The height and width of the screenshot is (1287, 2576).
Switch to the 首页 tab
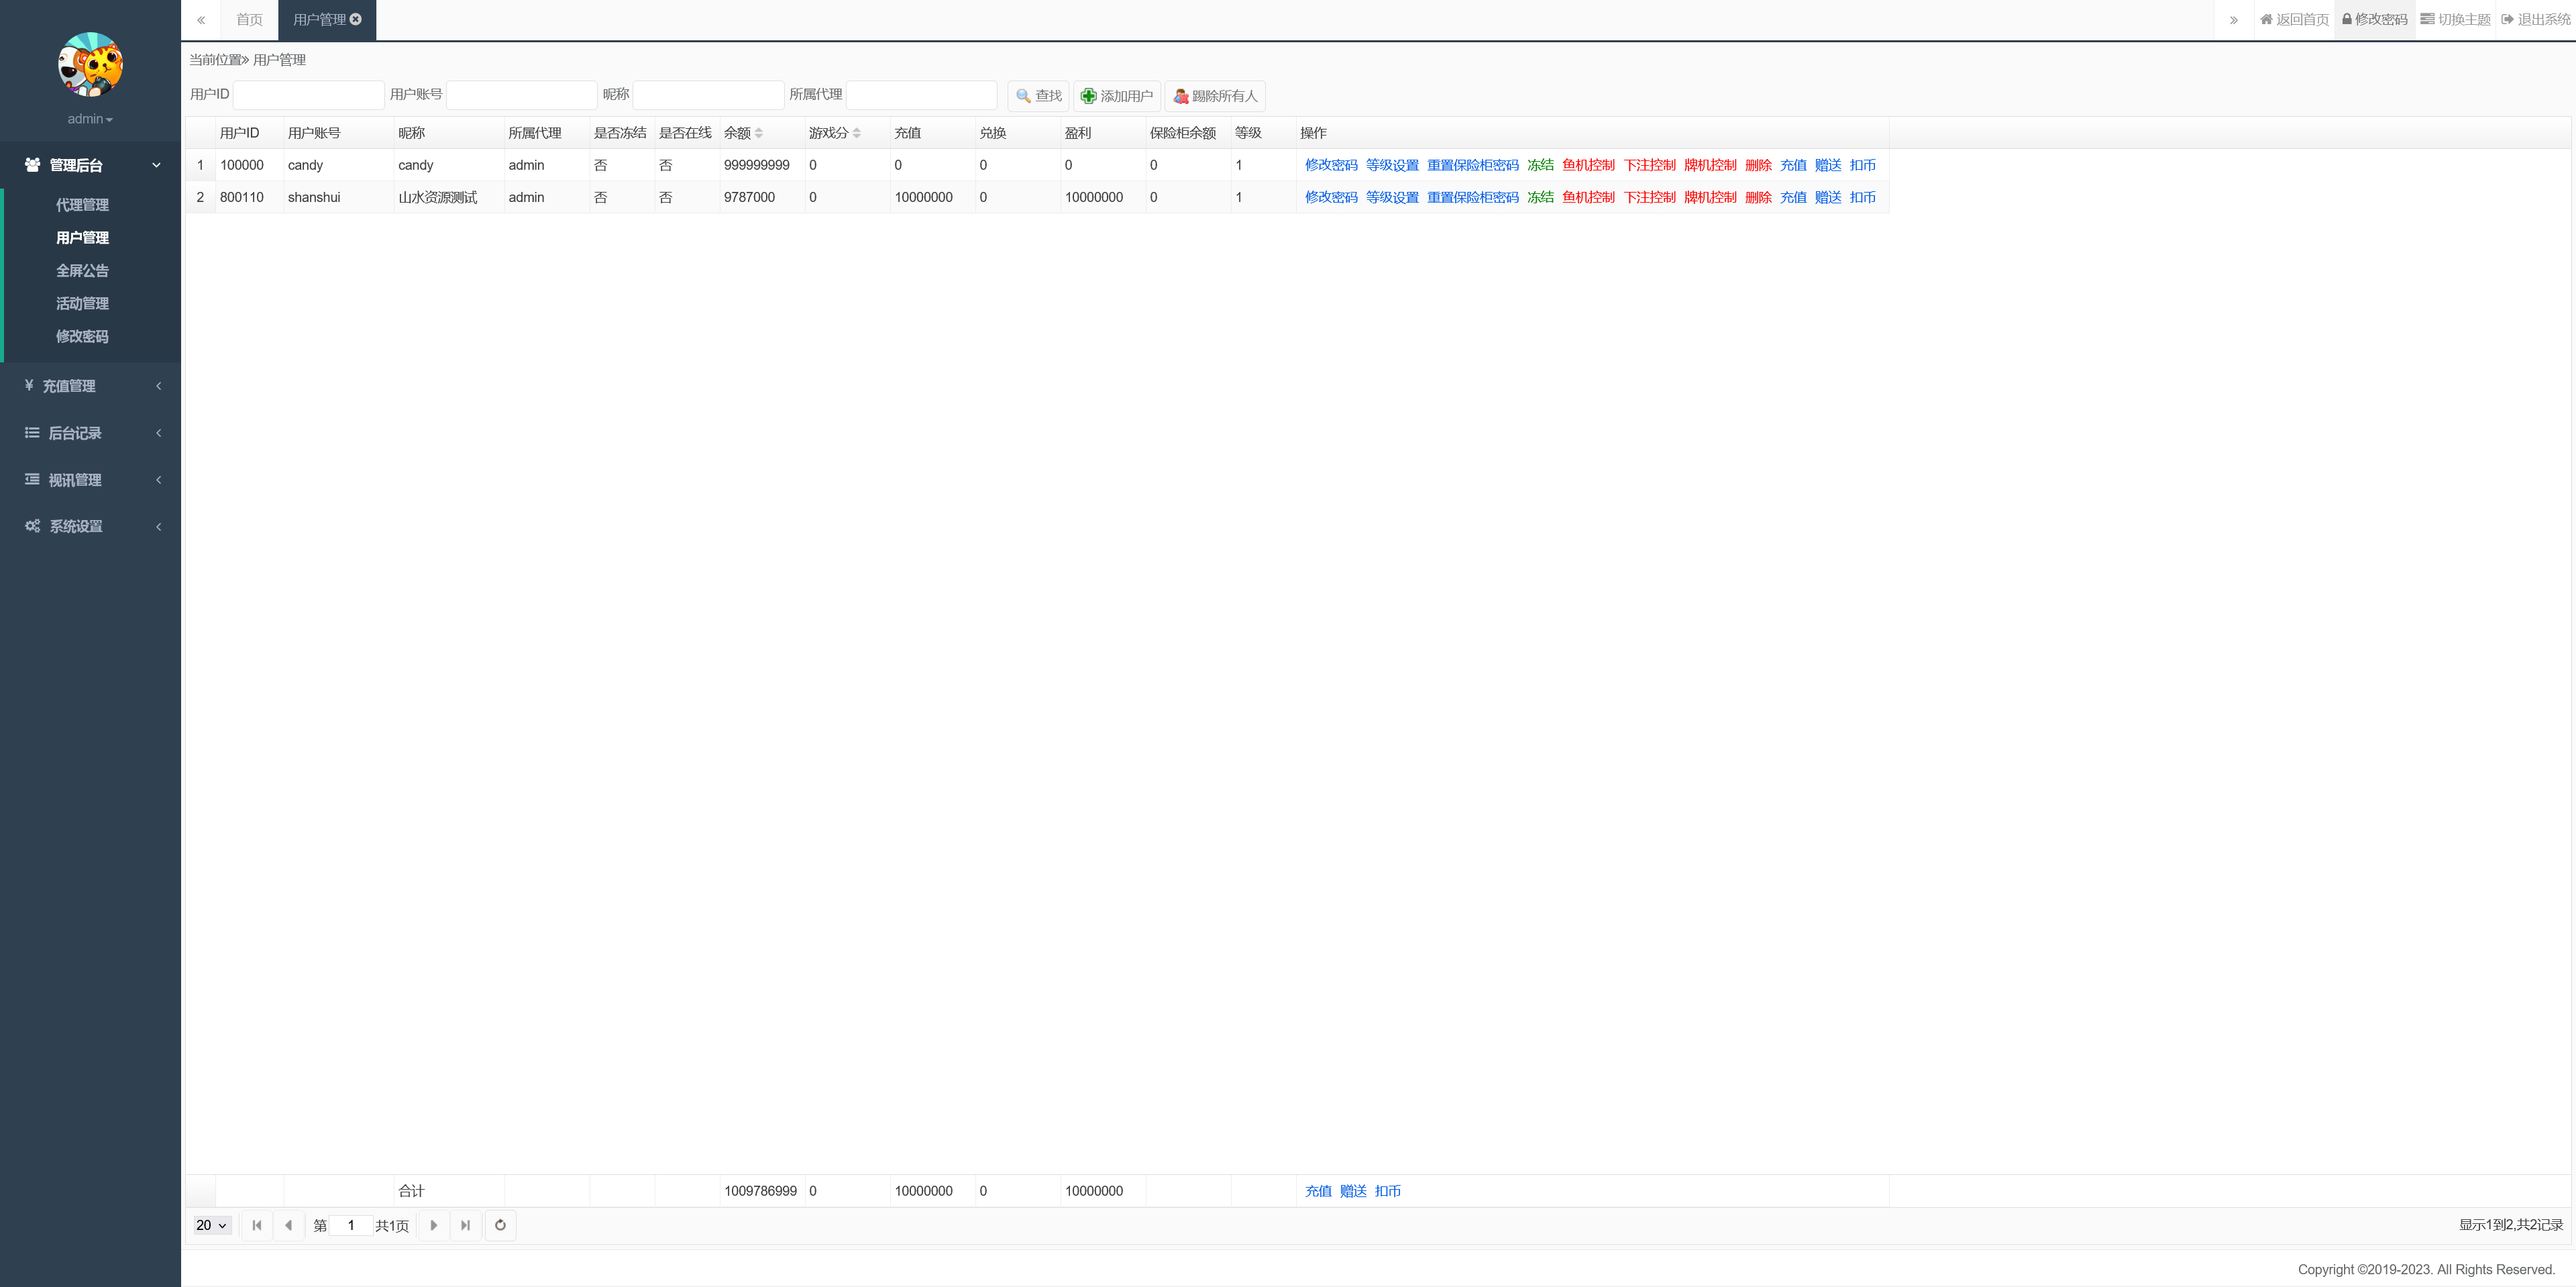[x=249, y=19]
